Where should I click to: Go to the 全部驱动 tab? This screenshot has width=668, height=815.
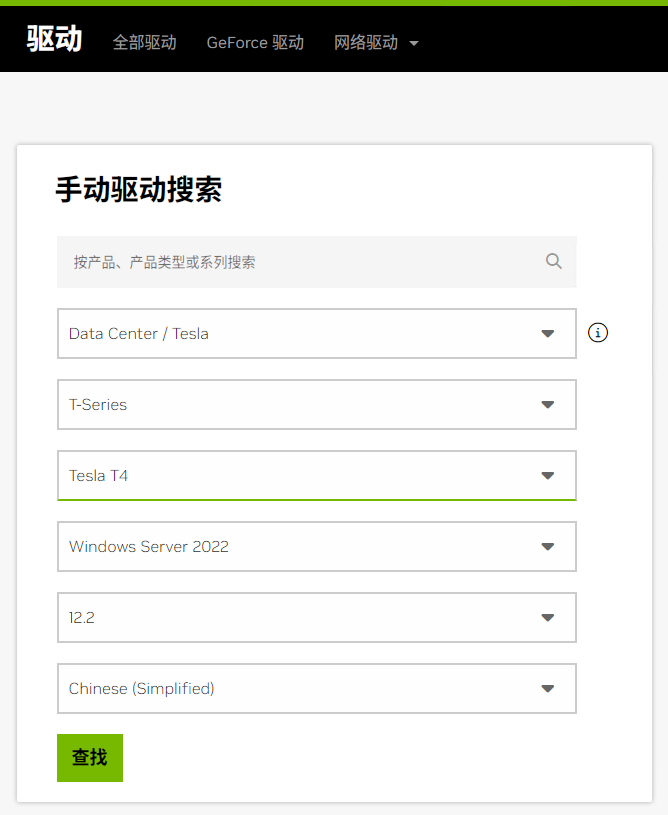pyautogui.click(x=144, y=42)
